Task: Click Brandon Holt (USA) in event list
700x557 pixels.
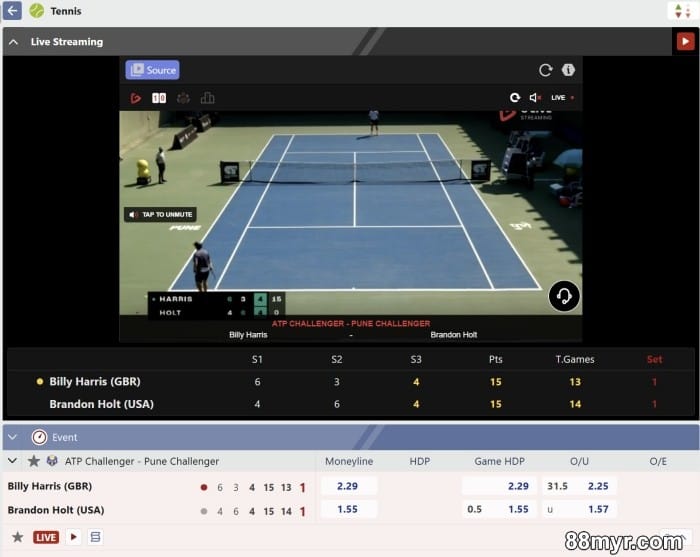Action: click(56, 510)
